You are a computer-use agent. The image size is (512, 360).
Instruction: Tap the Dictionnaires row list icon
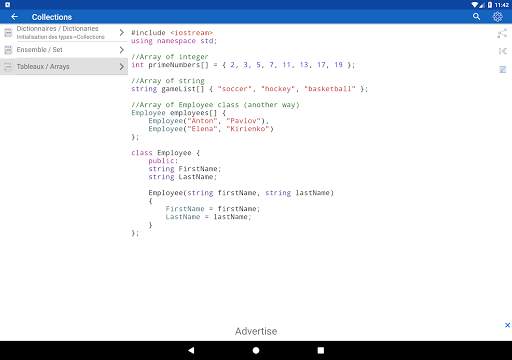(8, 33)
